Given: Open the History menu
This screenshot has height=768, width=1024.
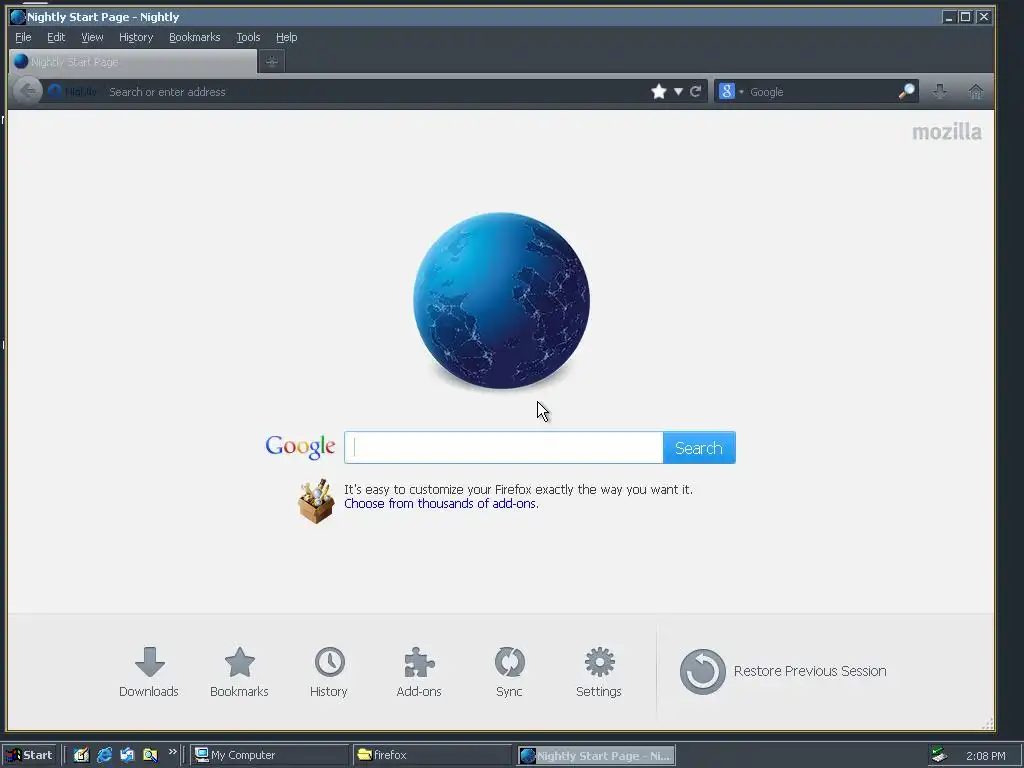Looking at the screenshot, I should tap(136, 37).
